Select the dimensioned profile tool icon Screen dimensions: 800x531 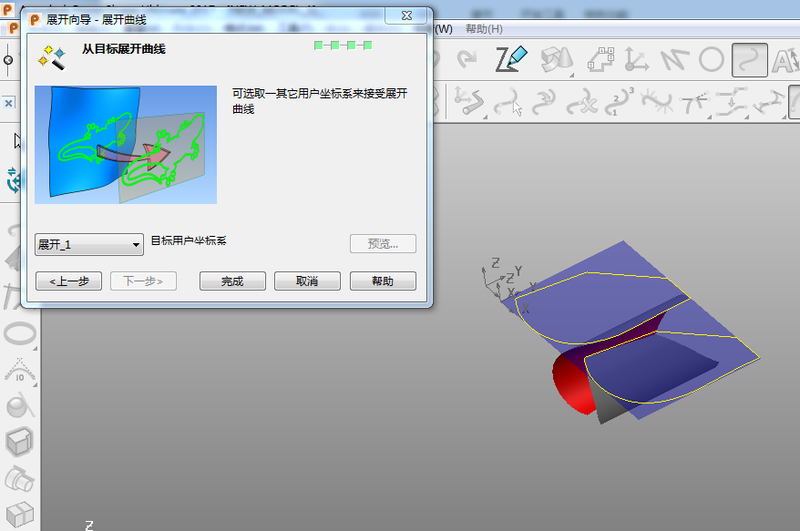(x=601, y=59)
